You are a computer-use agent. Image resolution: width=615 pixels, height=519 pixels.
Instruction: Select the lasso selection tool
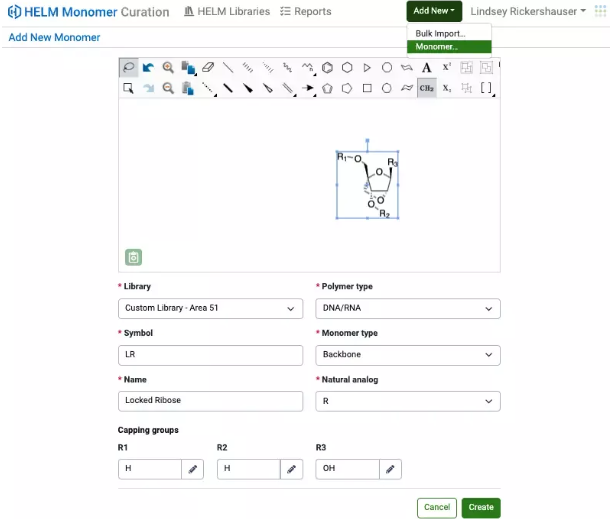(x=128, y=68)
